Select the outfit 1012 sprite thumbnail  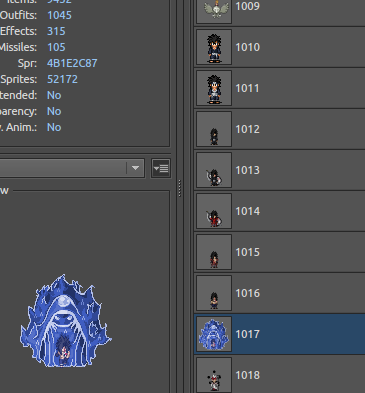(x=214, y=129)
